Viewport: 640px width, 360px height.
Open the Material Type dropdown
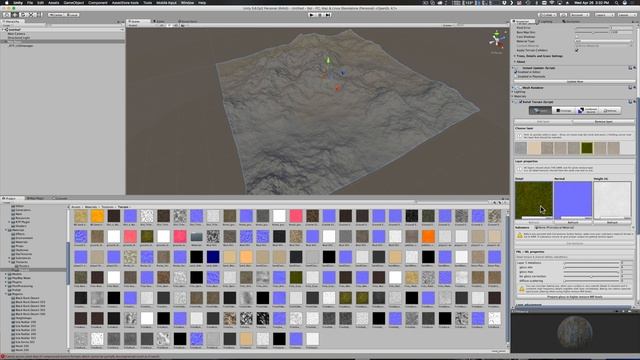point(604,41)
